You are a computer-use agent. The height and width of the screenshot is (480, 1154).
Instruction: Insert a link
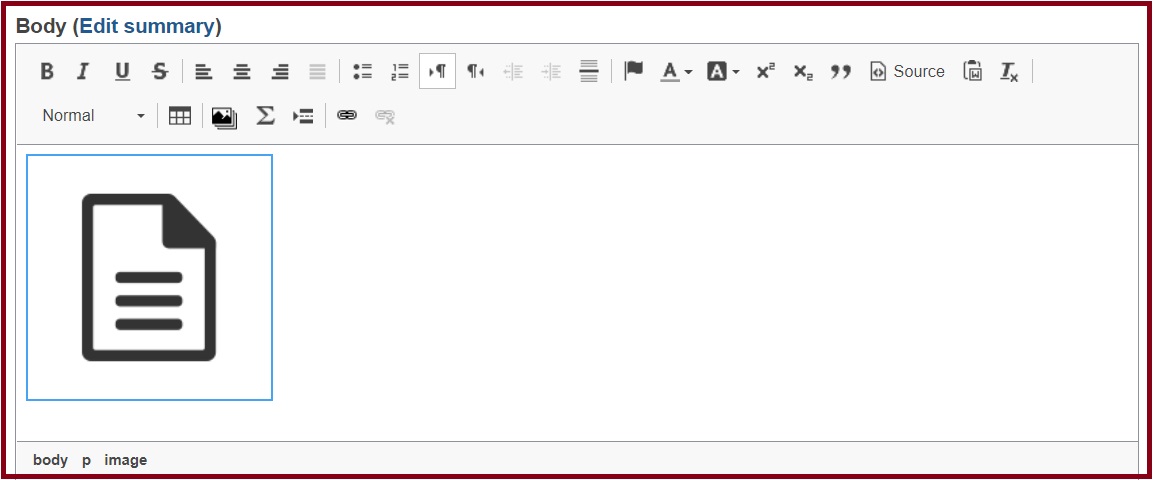(347, 116)
